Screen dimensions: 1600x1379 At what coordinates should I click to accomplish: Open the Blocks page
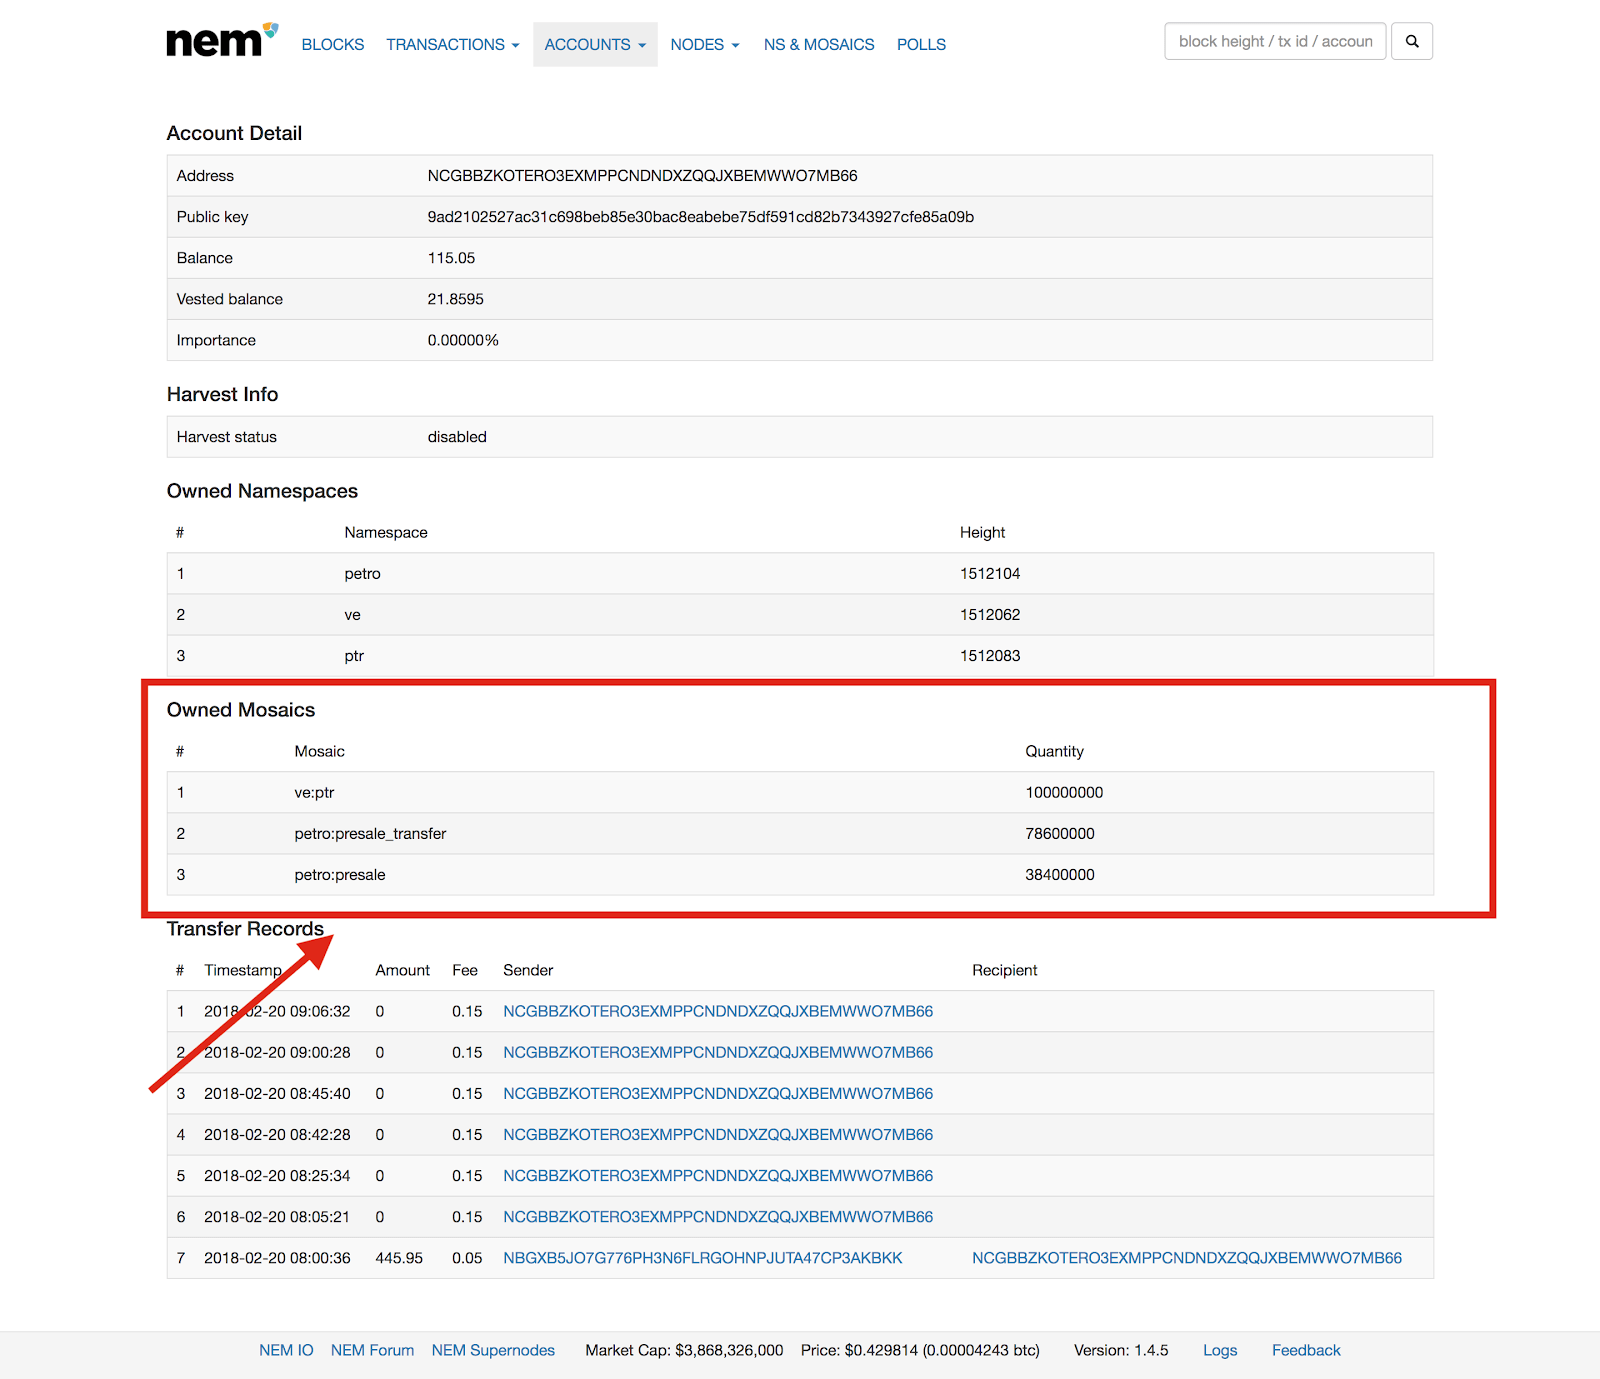(x=332, y=45)
